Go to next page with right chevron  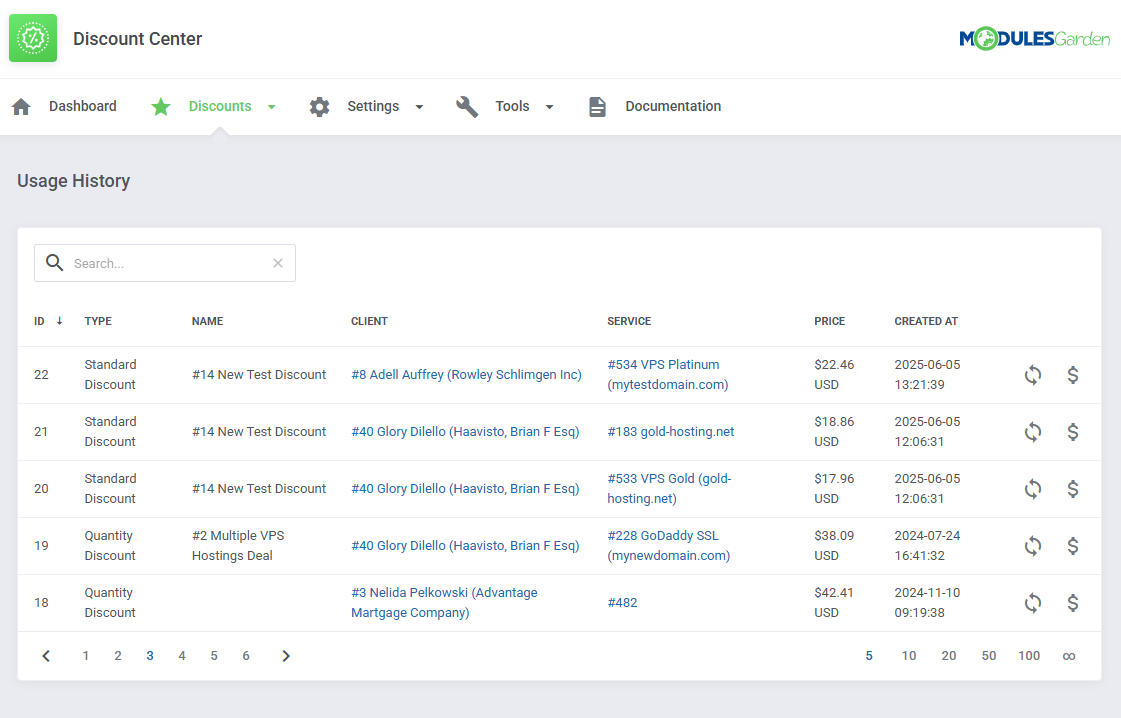[x=286, y=656]
